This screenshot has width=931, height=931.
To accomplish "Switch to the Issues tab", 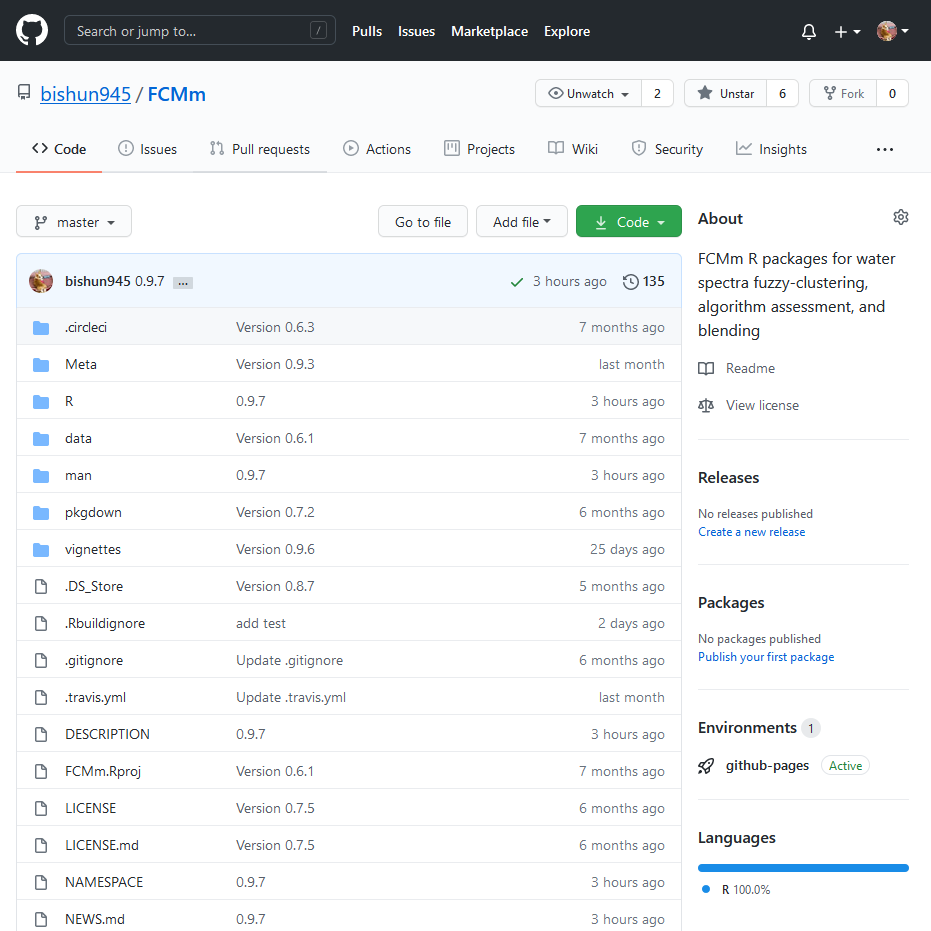I will (x=147, y=148).
